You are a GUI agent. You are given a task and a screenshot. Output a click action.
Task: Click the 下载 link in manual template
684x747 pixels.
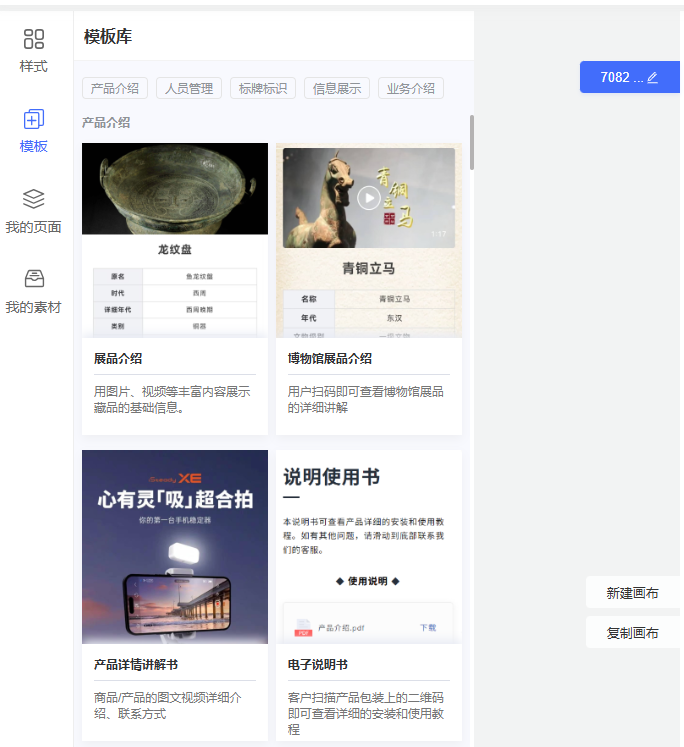[428, 628]
